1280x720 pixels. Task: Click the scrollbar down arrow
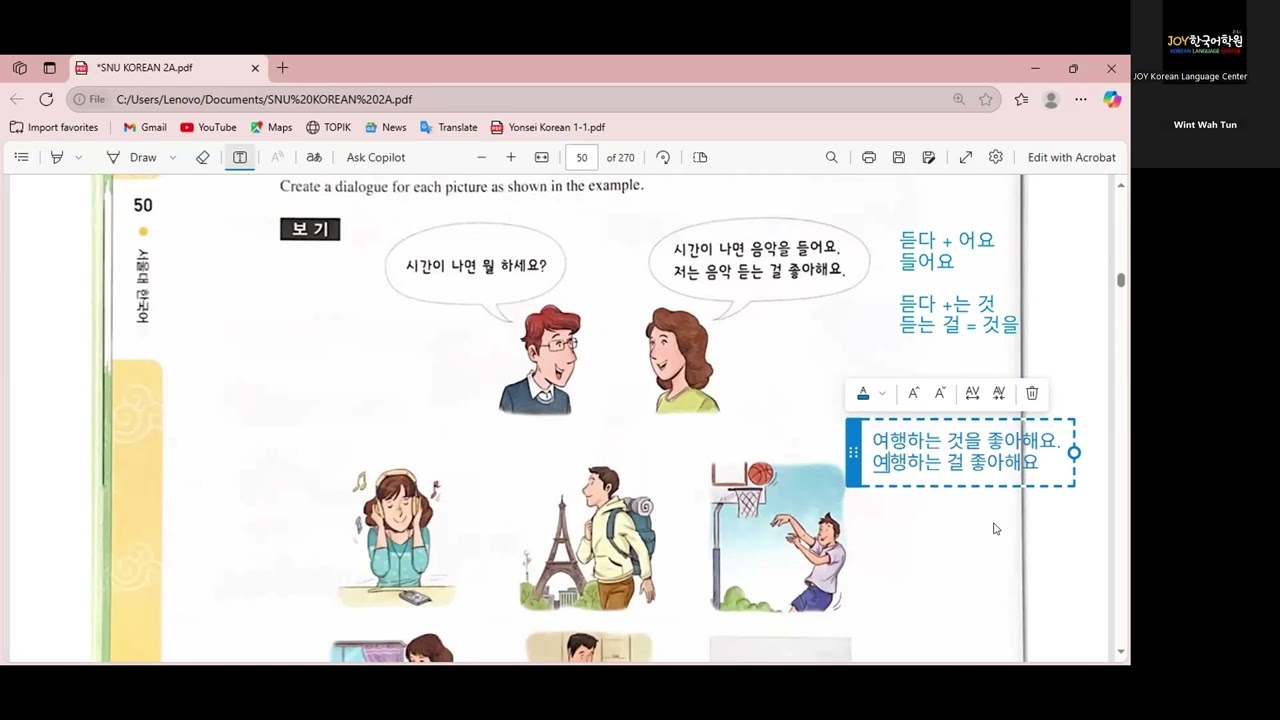coord(1121,652)
